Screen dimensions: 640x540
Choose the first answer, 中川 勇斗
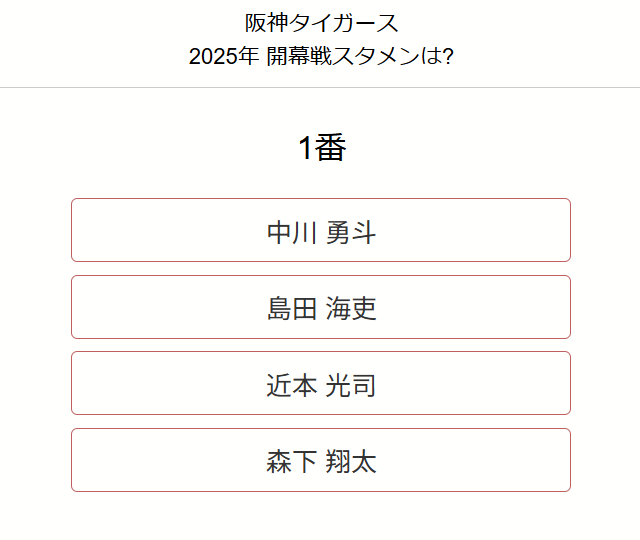click(321, 231)
